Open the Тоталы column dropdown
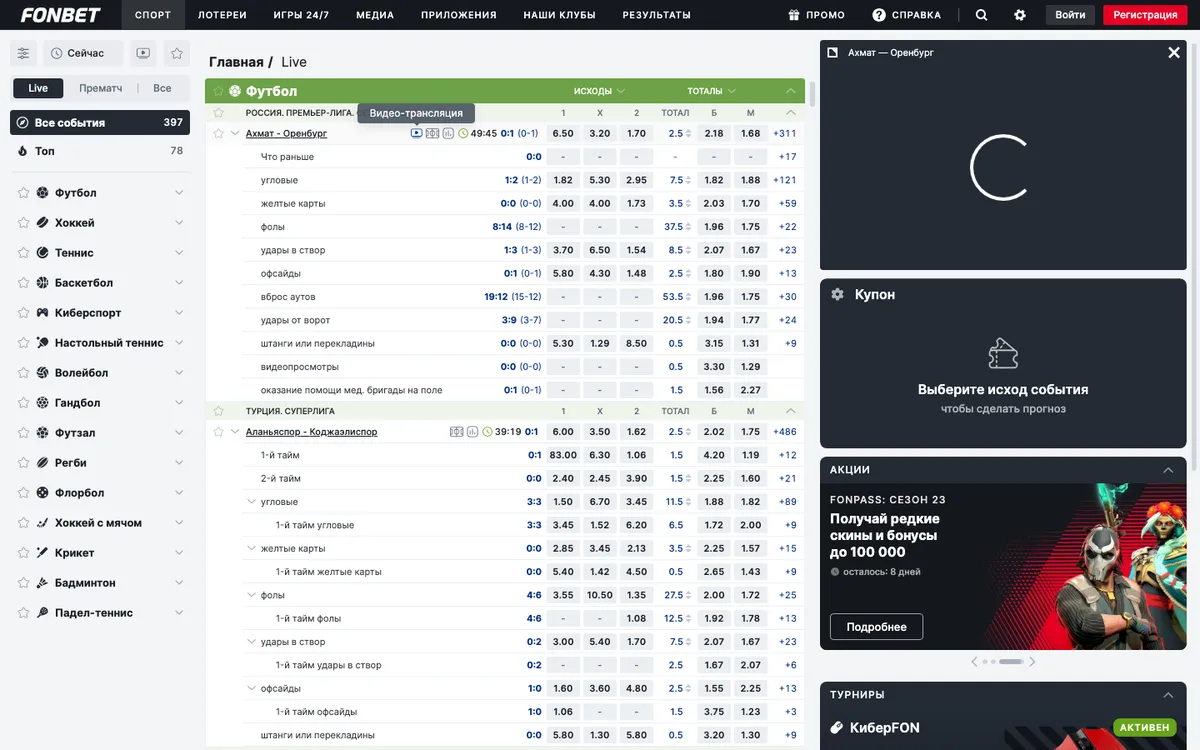This screenshot has height=750, width=1200. click(712, 91)
